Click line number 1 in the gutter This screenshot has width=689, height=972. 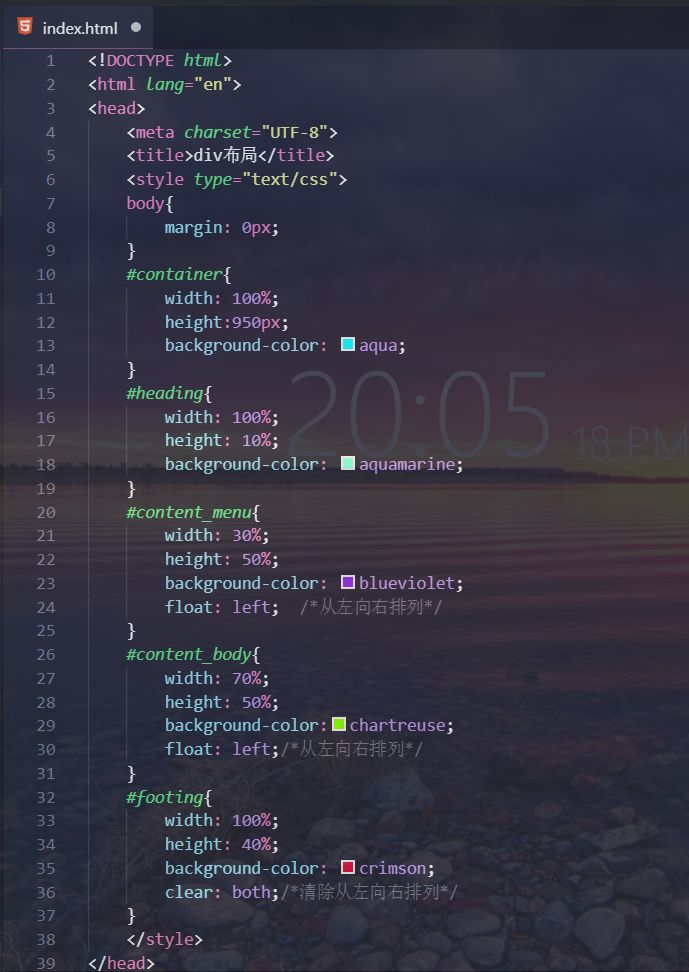click(50, 60)
